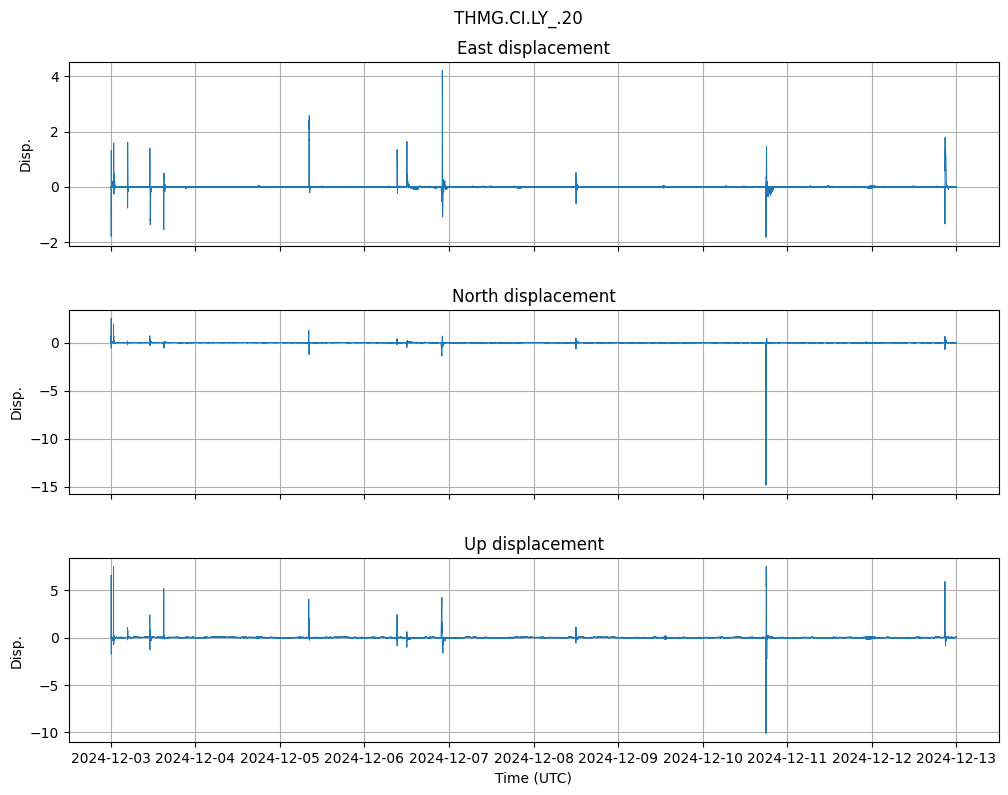The image size is (1008, 795).
Task: Click the Up displacement subplot title
Action: 533,544
